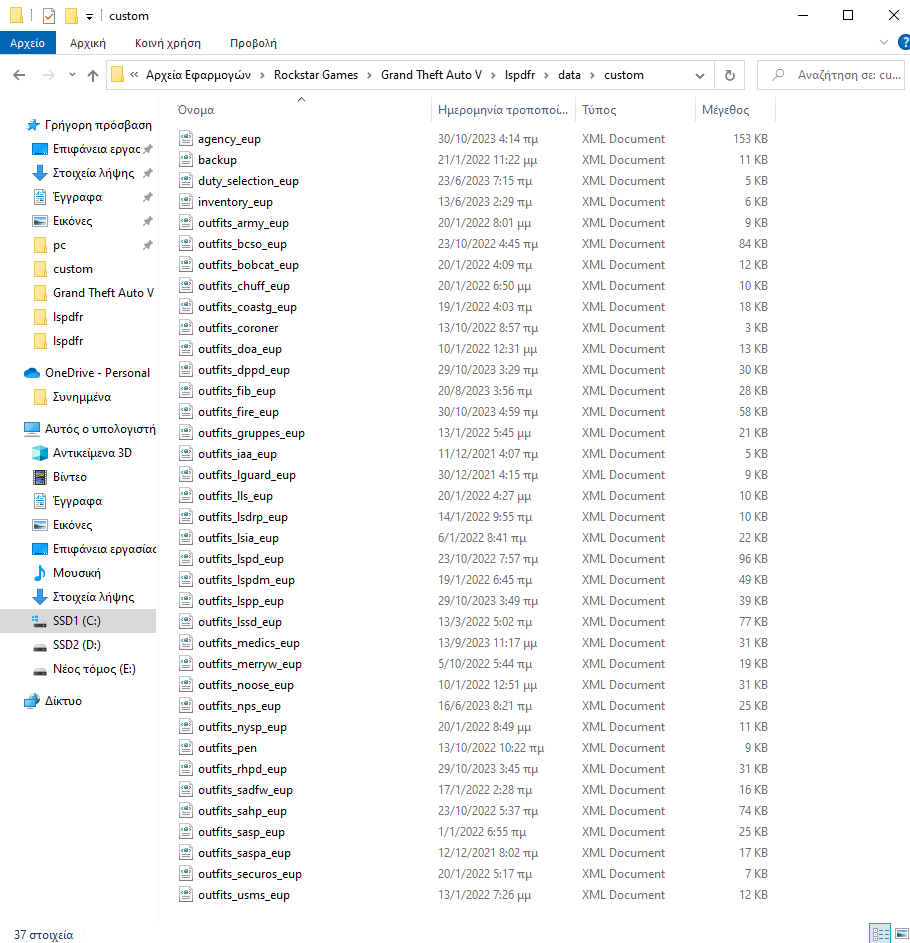Open the Αρχική ribbon tab
The image size is (910, 943).
[88, 43]
